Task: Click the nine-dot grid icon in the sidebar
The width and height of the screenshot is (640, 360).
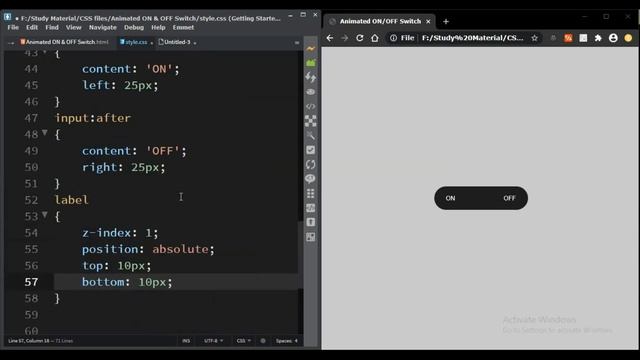Action: (x=311, y=193)
